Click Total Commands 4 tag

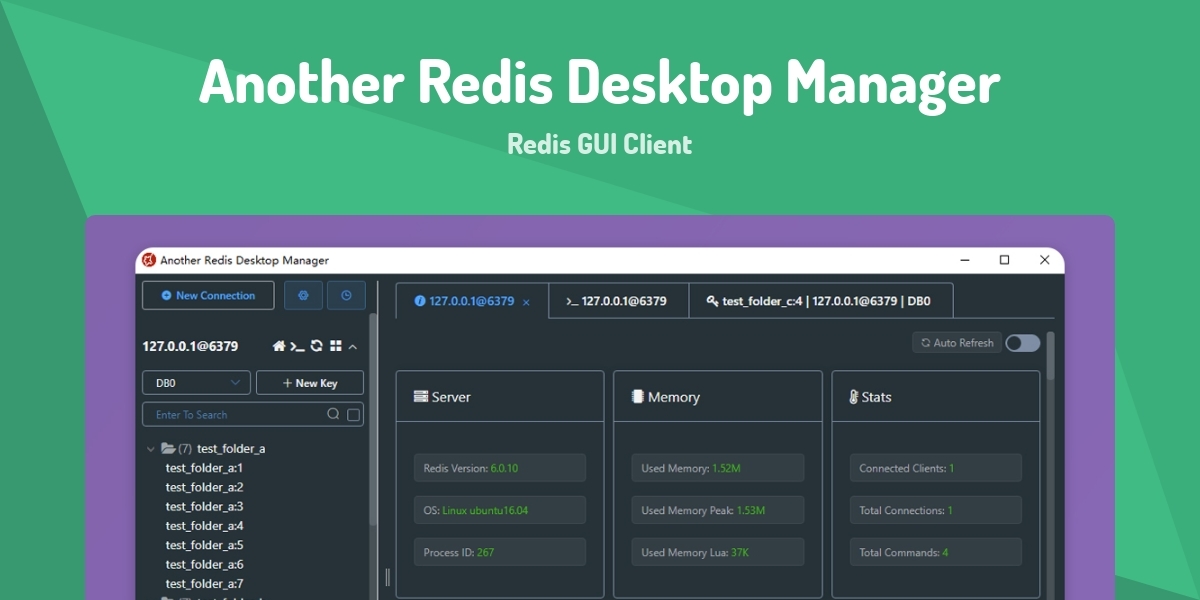pos(936,552)
